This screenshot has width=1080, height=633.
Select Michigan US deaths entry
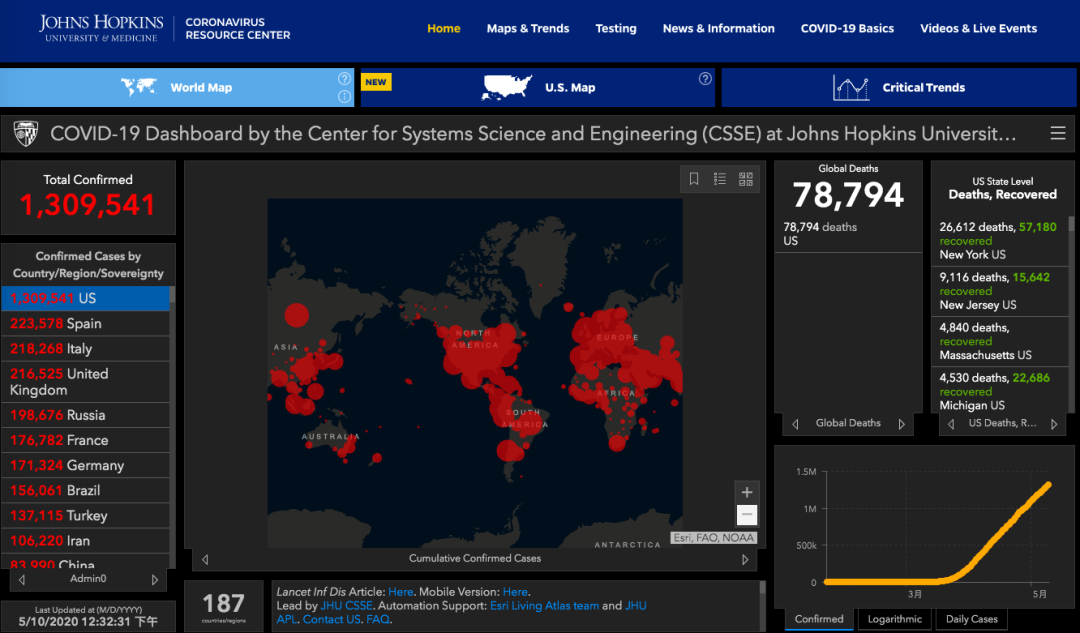[999, 391]
